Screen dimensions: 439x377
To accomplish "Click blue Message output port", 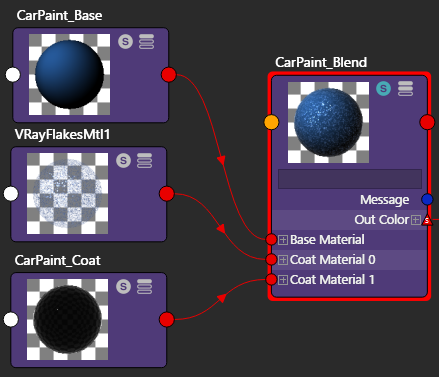I will tap(427, 199).
